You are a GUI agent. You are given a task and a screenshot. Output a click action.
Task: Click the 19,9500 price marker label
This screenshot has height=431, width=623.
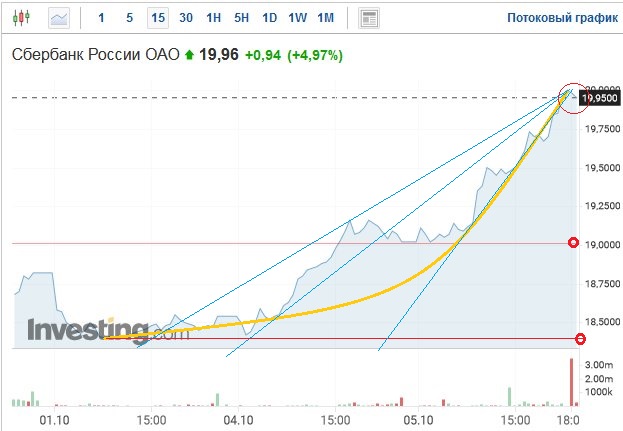tap(600, 98)
